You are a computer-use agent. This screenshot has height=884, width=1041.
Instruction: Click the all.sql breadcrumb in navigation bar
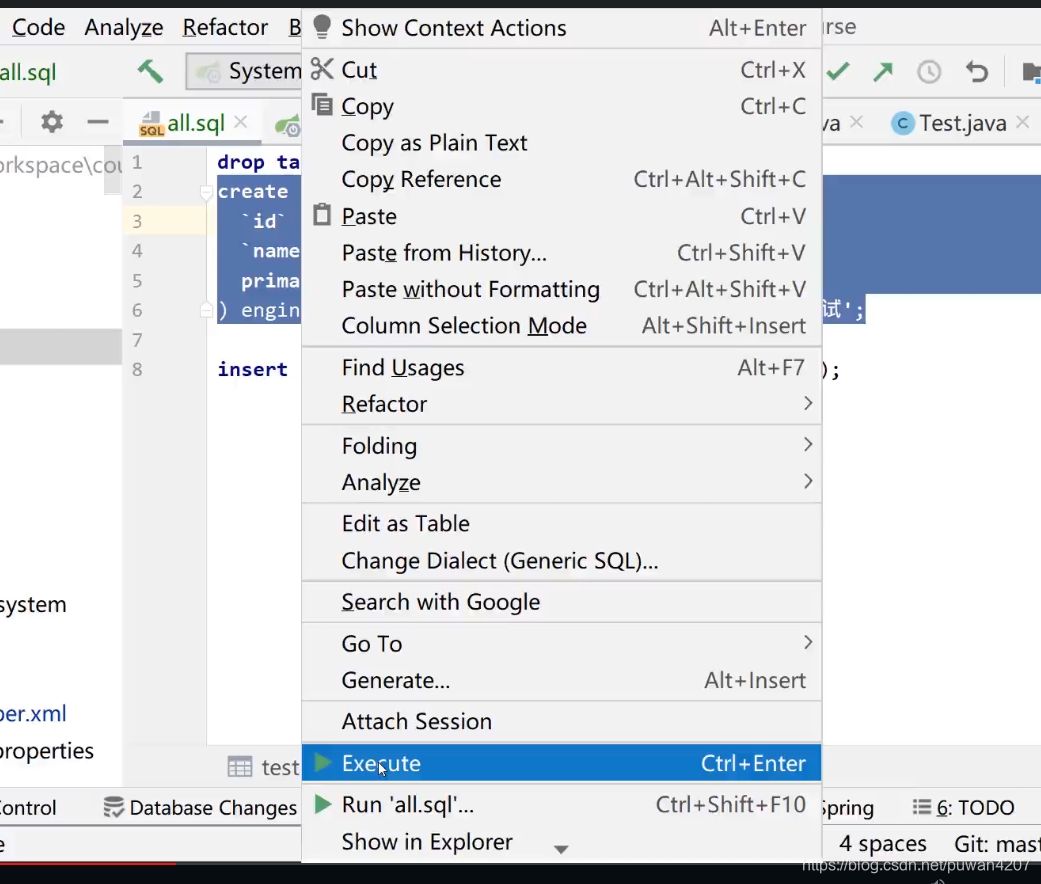click(x=28, y=72)
